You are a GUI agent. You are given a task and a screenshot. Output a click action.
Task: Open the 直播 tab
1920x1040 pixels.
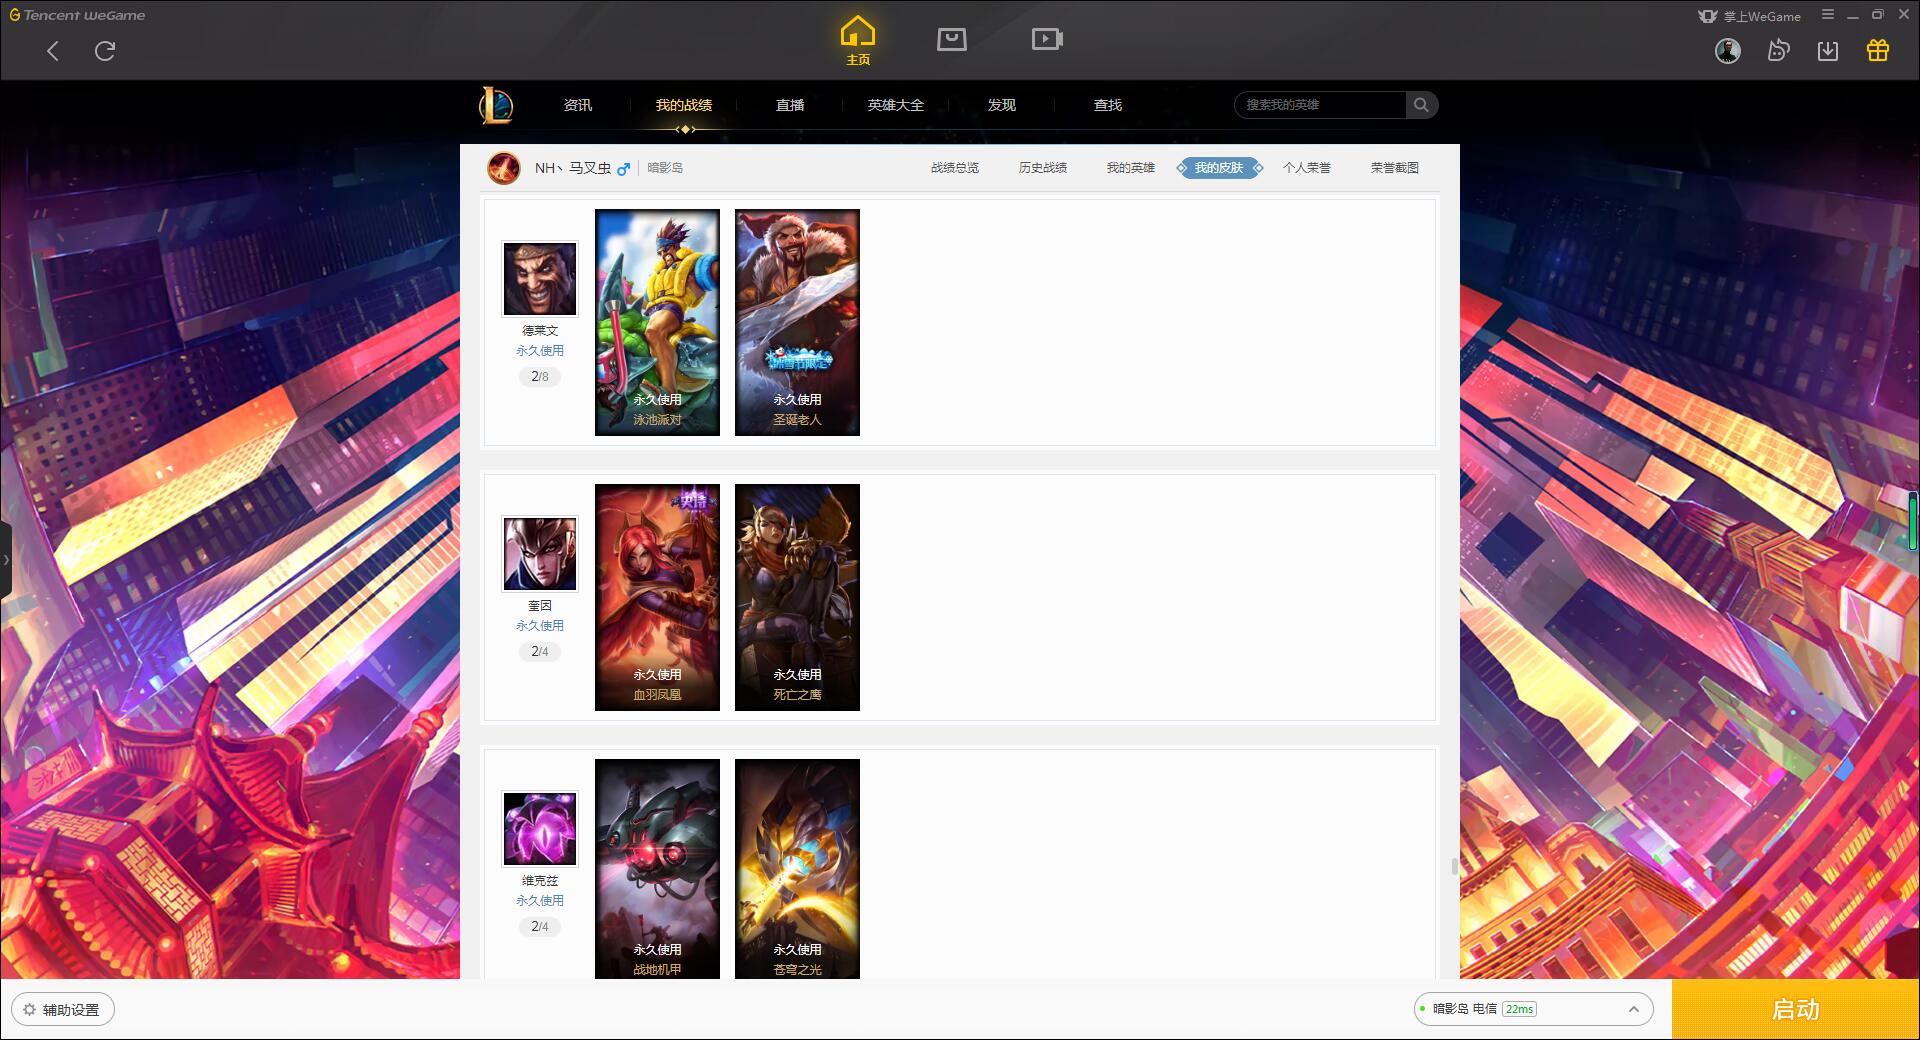790,105
